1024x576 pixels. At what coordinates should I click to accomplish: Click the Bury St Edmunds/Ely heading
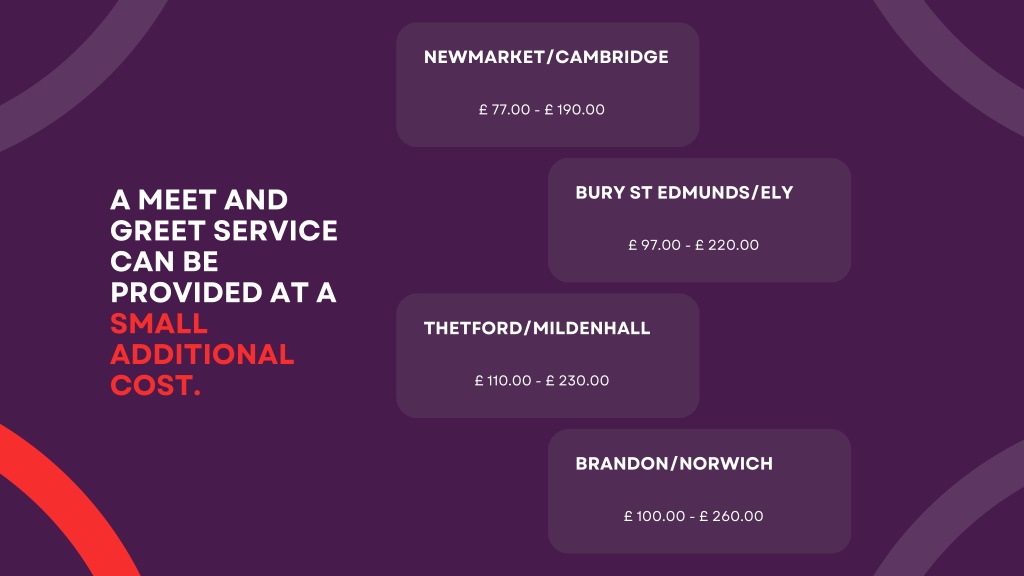pyautogui.click(x=684, y=193)
